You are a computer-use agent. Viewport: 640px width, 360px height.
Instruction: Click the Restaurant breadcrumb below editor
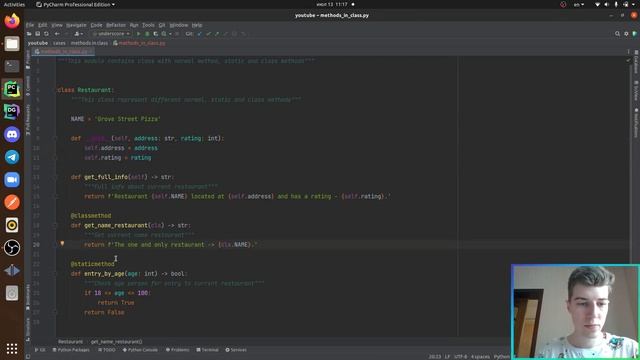pos(70,342)
